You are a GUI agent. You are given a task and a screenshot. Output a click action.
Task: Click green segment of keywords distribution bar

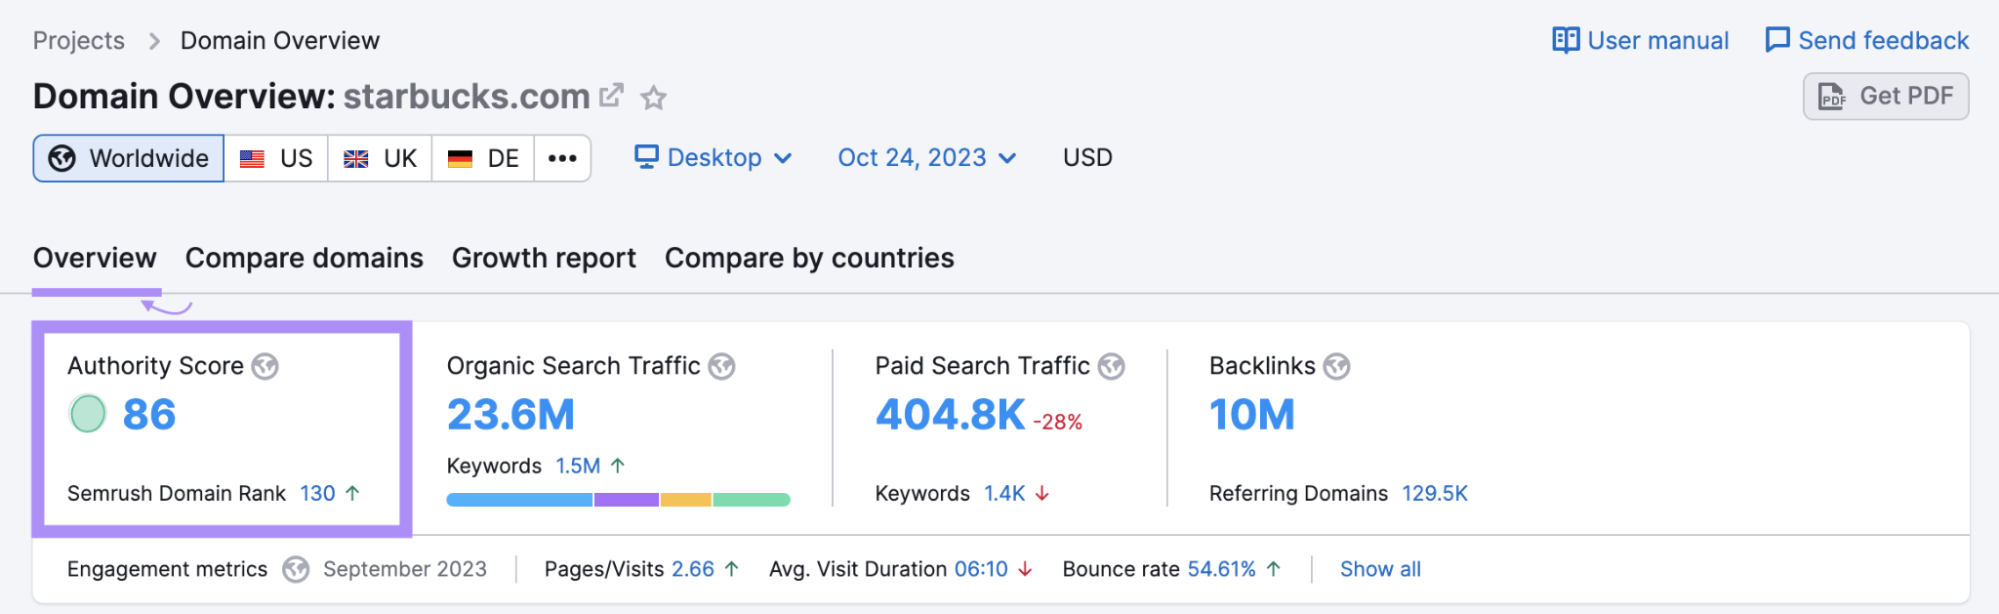(752, 499)
